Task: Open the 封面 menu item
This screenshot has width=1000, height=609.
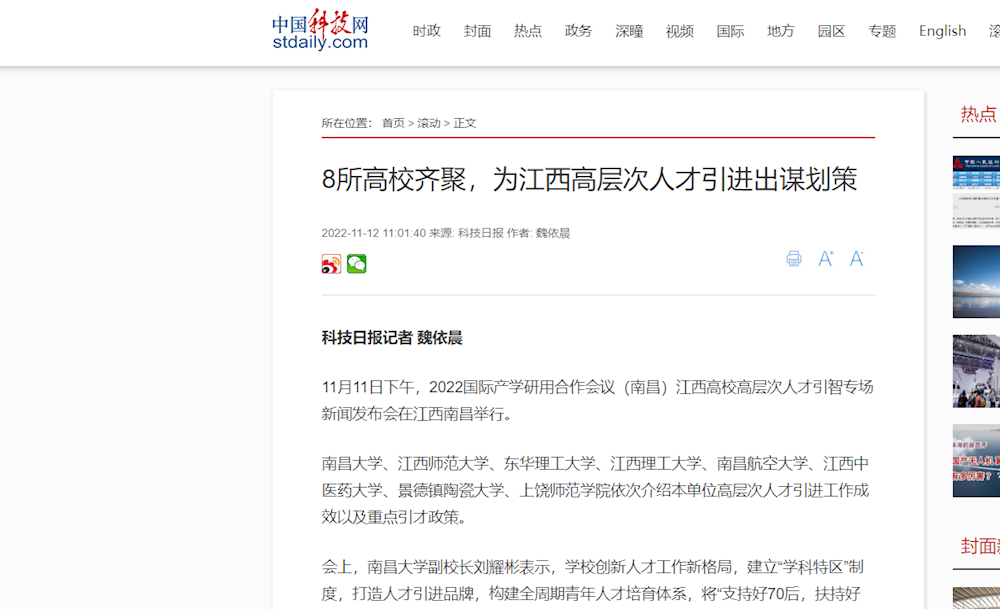Action: click(x=477, y=31)
